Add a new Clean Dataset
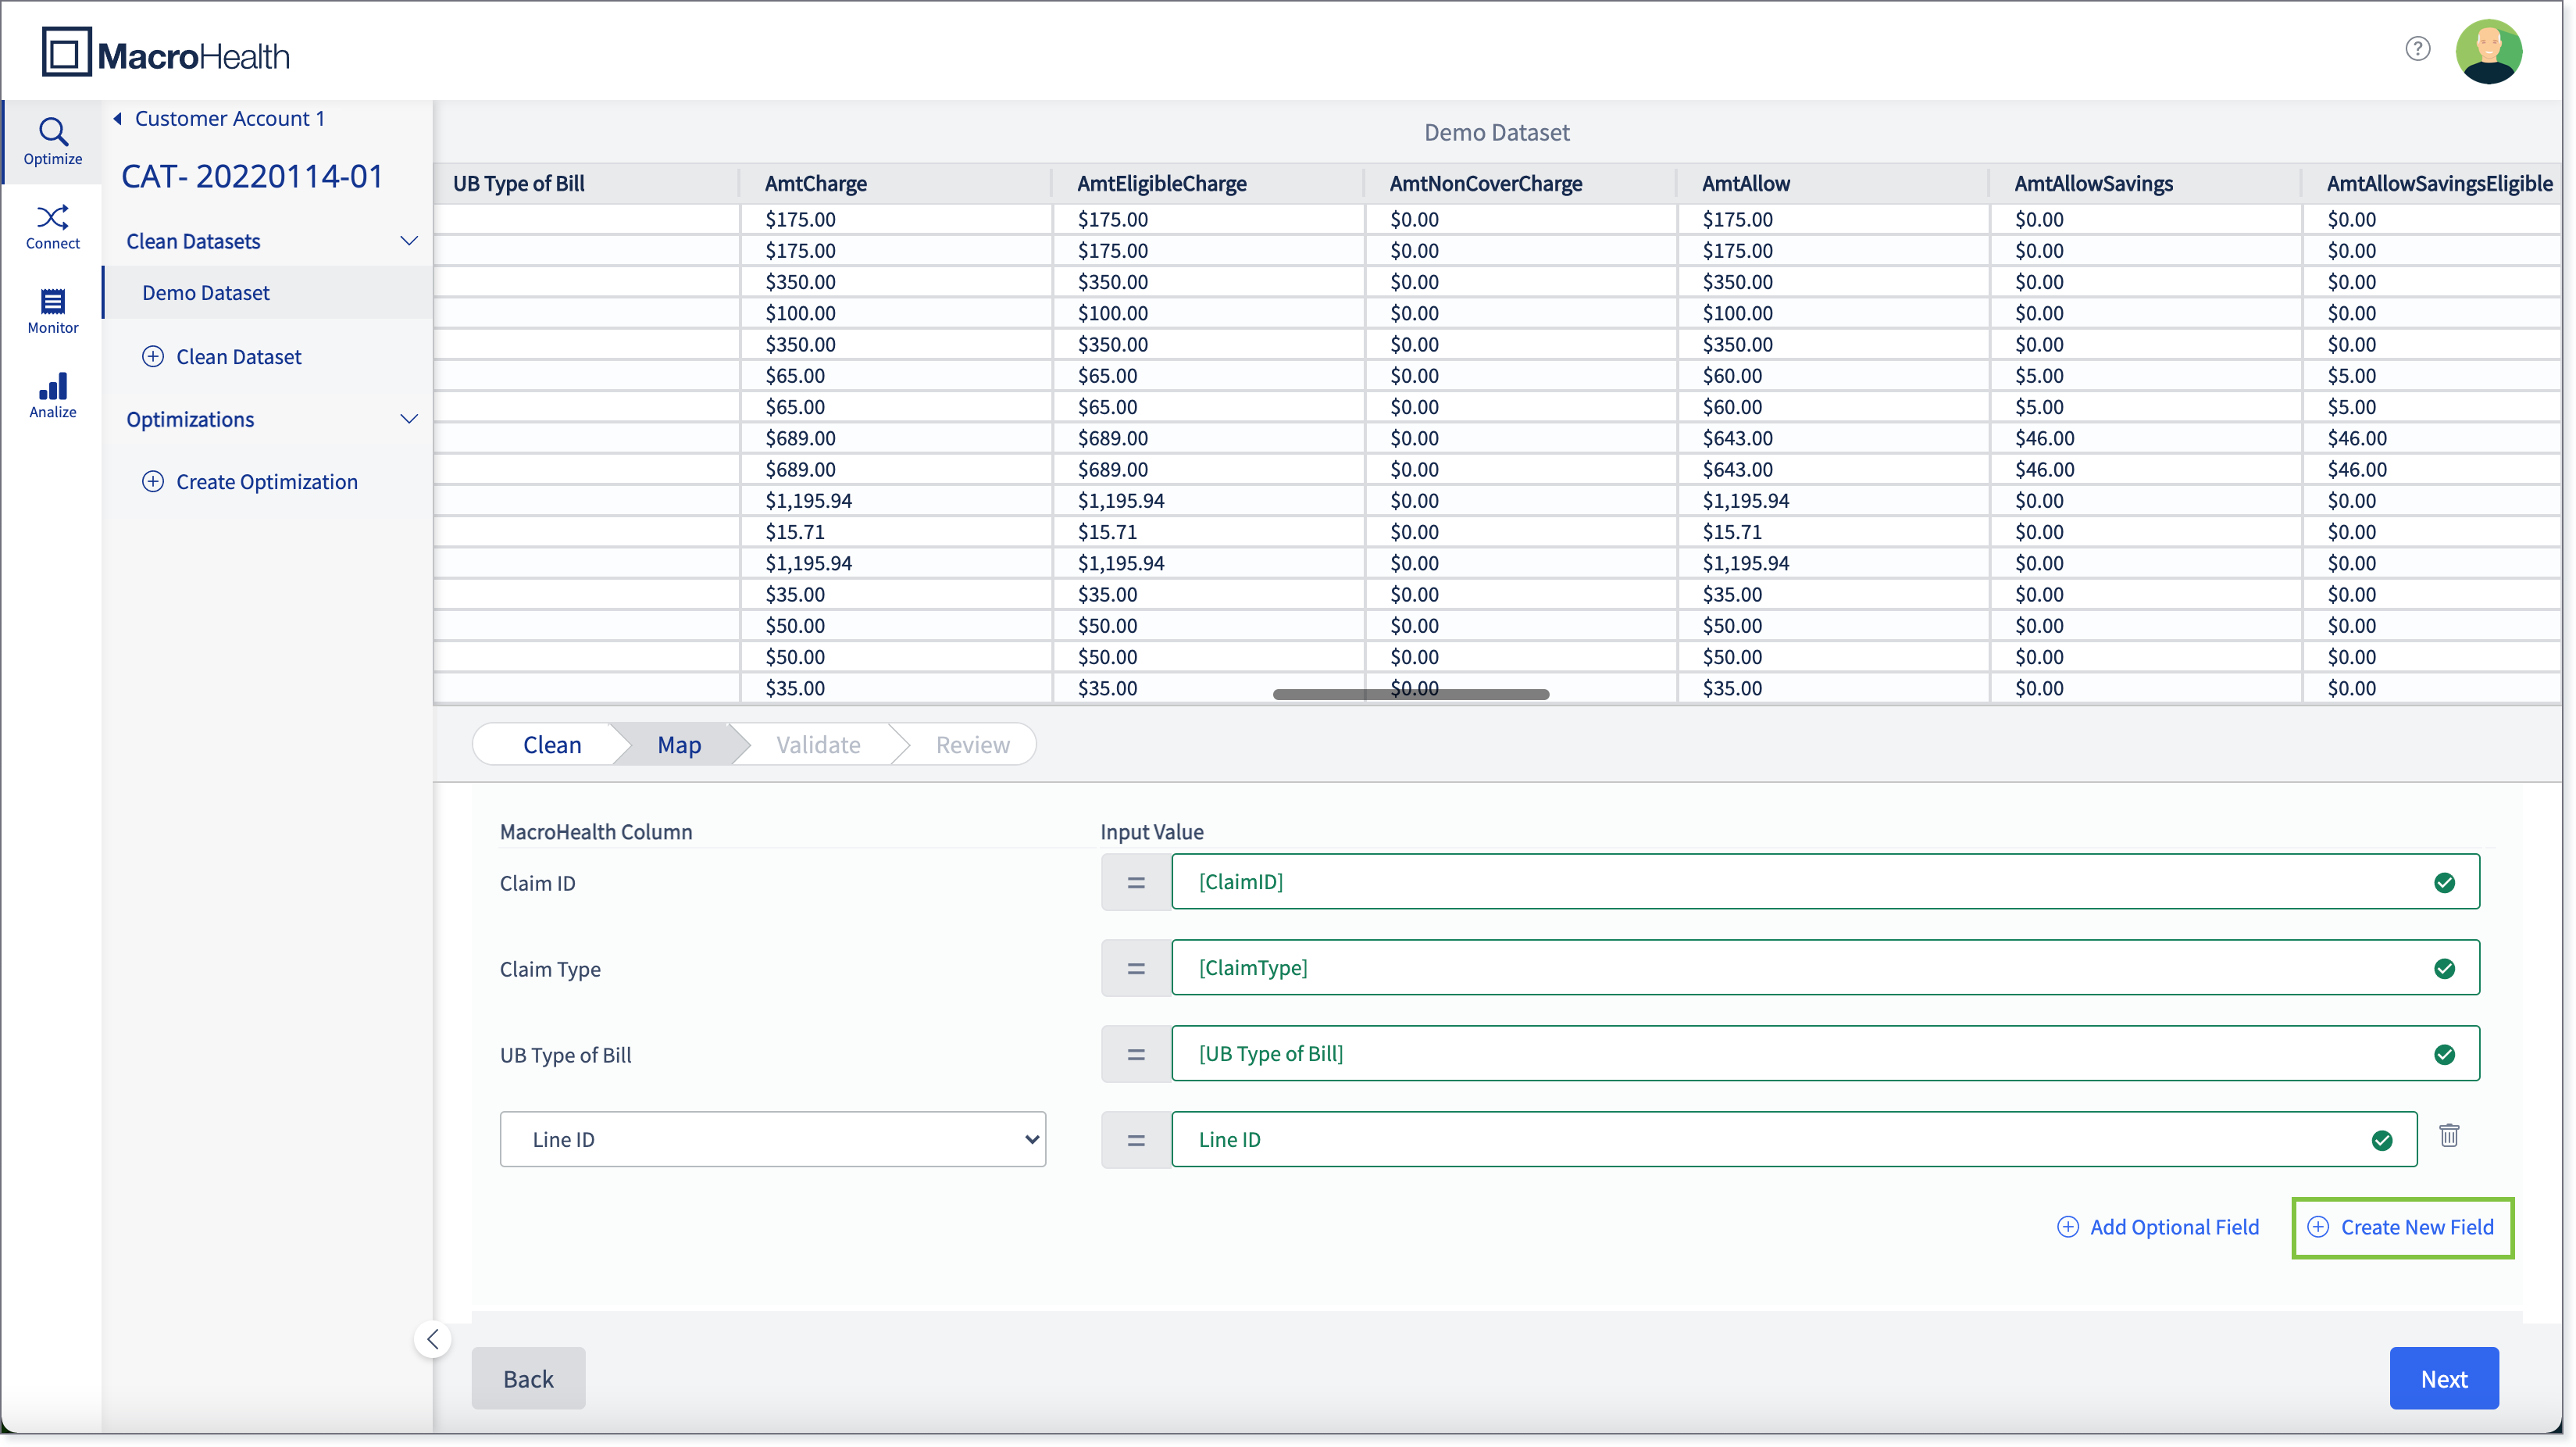 (x=221, y=357)
